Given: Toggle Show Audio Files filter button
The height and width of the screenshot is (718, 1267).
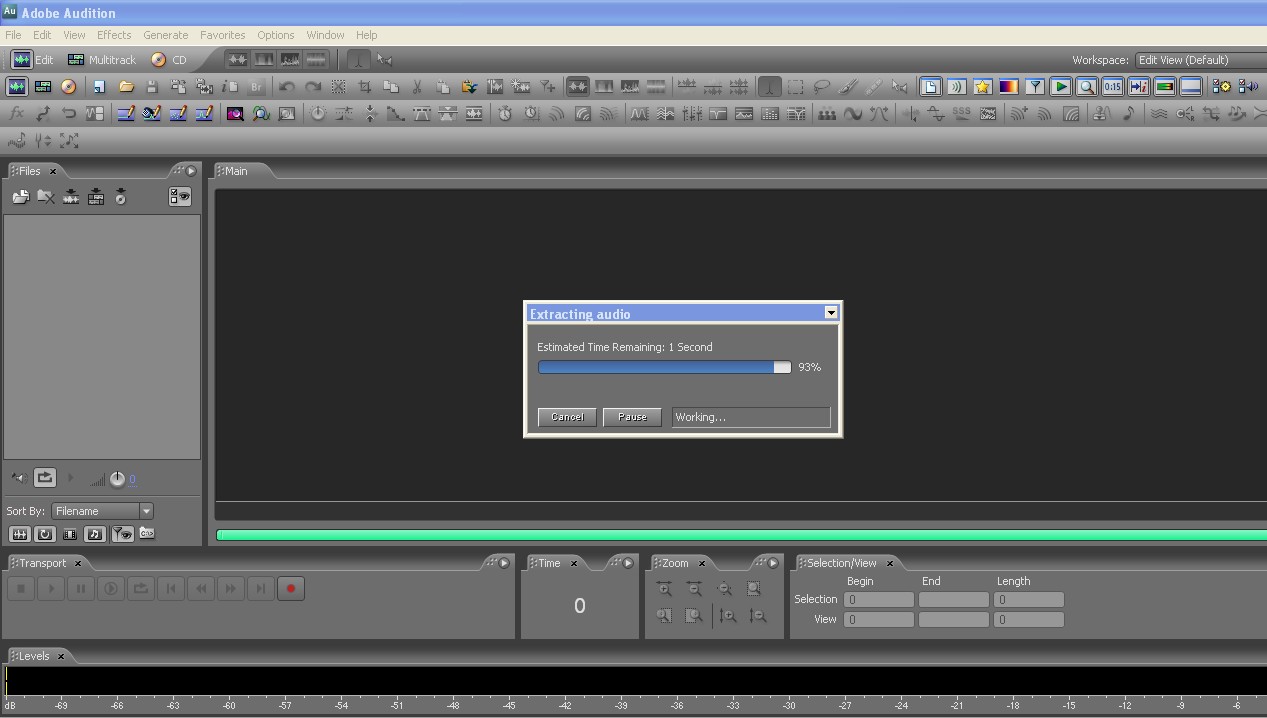Looking at the screenshot, I should coord(19,534).
